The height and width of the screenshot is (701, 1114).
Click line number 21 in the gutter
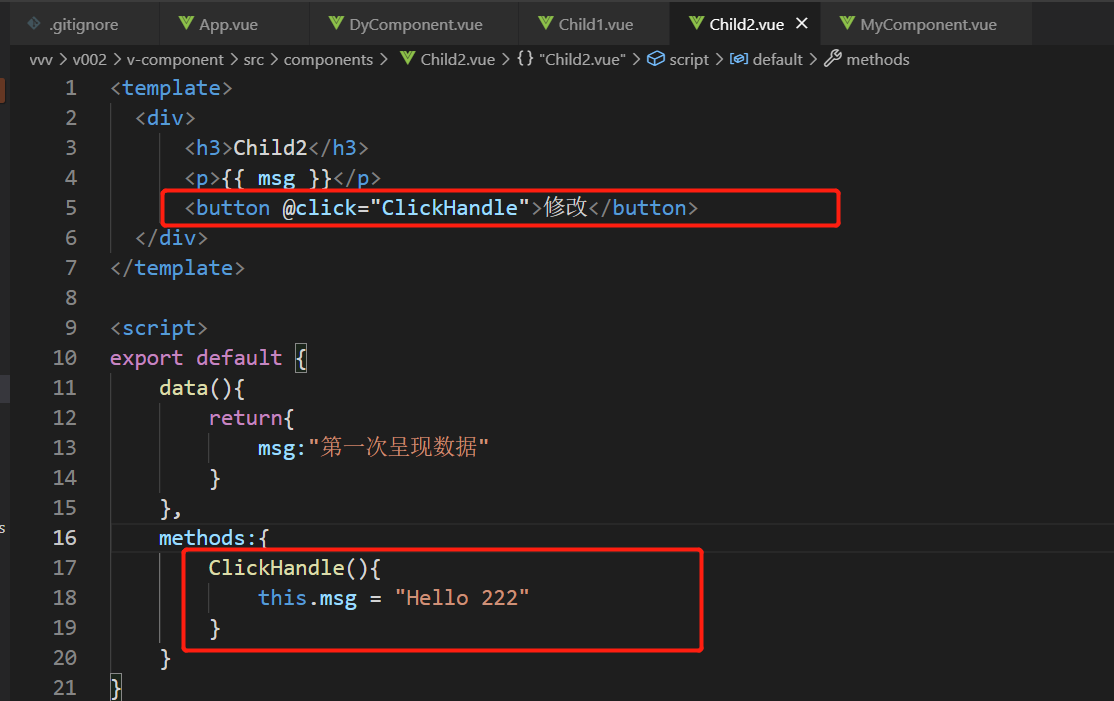pyautogui.click(x=65, y=688)
